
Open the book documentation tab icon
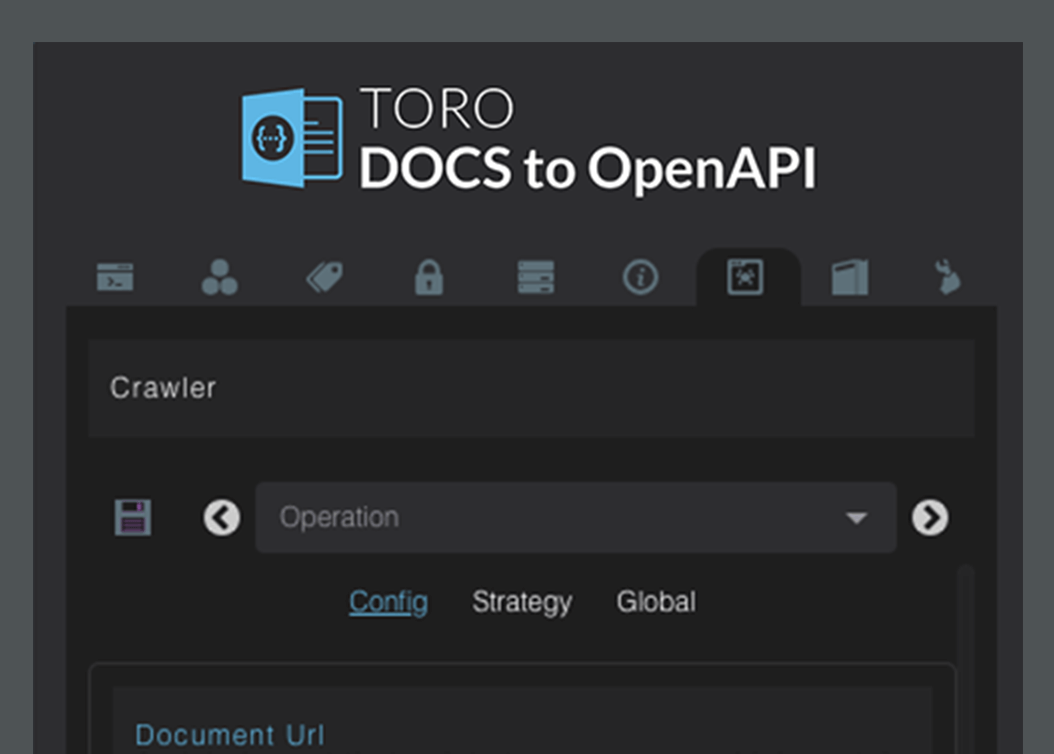[x=850, y=277]
